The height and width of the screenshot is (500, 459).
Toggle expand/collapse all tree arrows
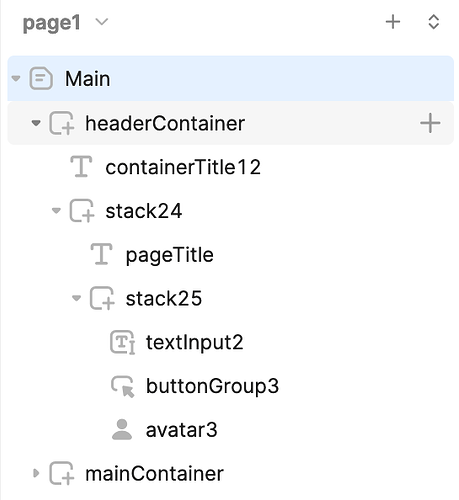click(x=433, y=22)
